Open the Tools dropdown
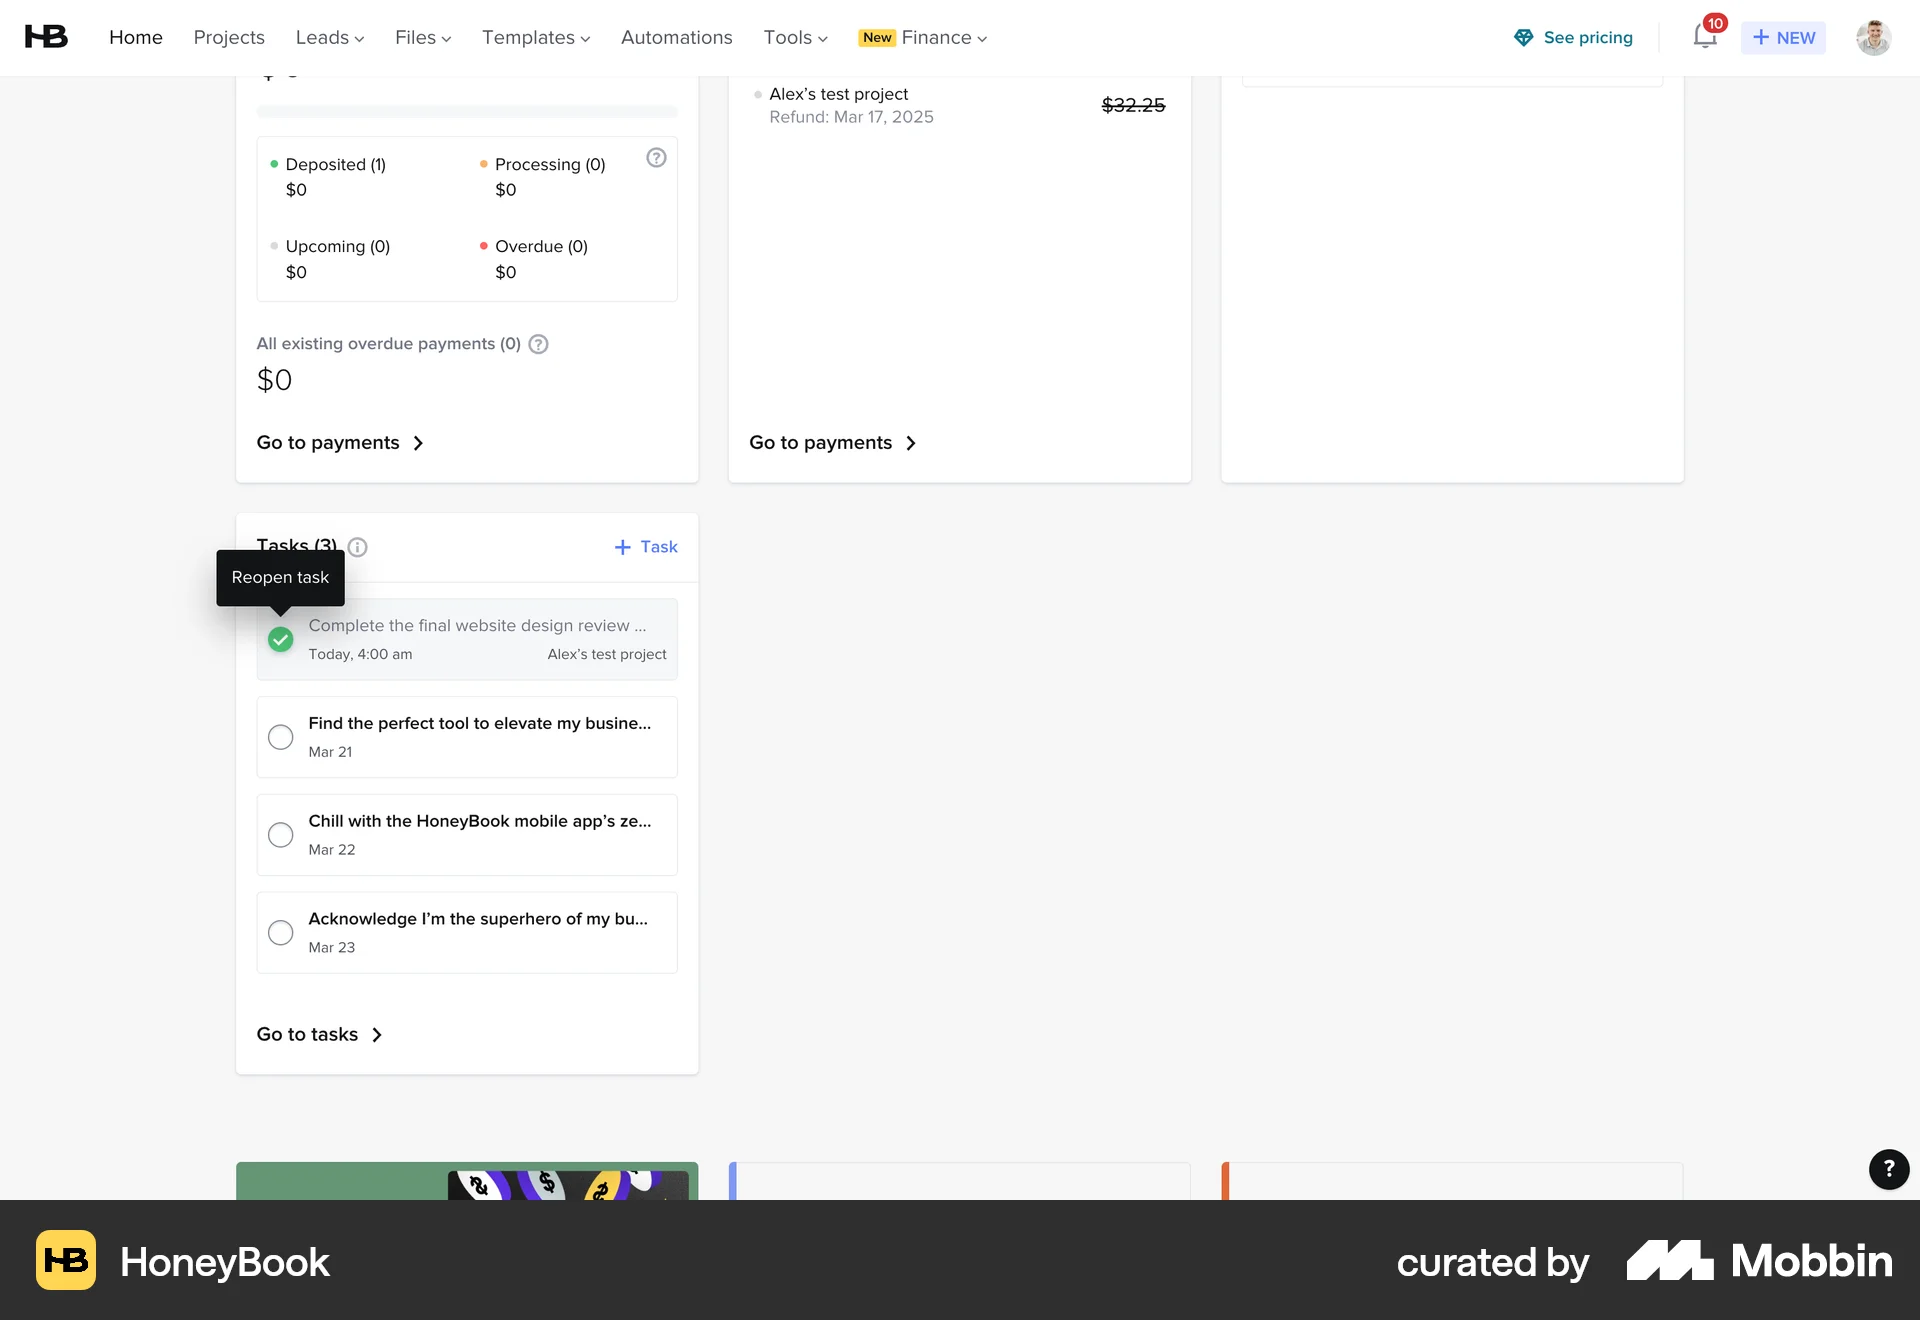The width and height of the screenshot is (1920, 1320). (x=794, y=37)
